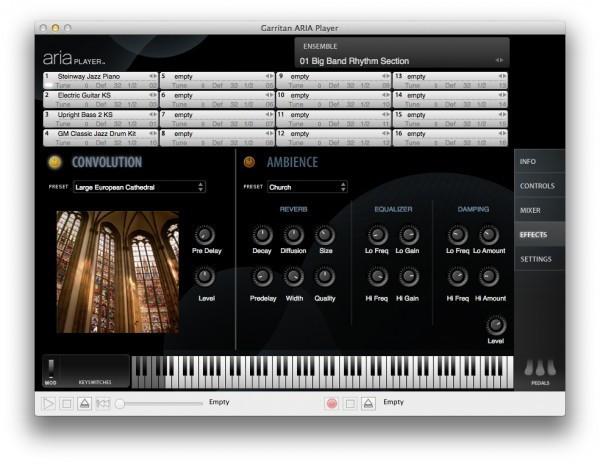Click the Convolution Level knob
The image size is (600, 464).
tap(205, 277)
